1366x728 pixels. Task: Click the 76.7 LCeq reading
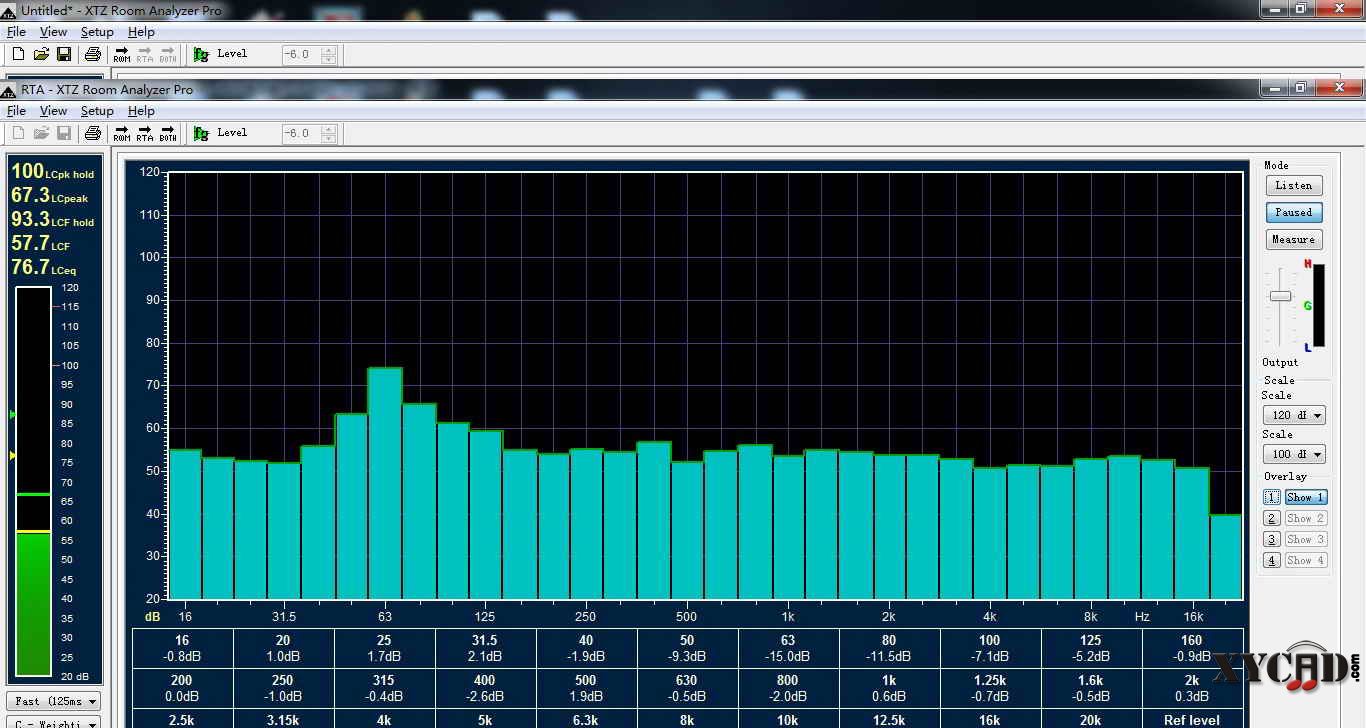coord(44,268)
